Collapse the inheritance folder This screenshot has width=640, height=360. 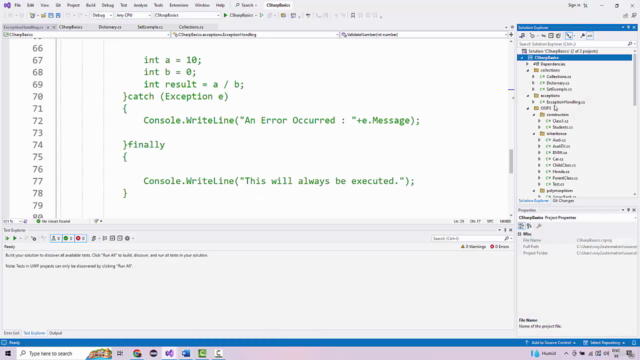click(534, 133)
